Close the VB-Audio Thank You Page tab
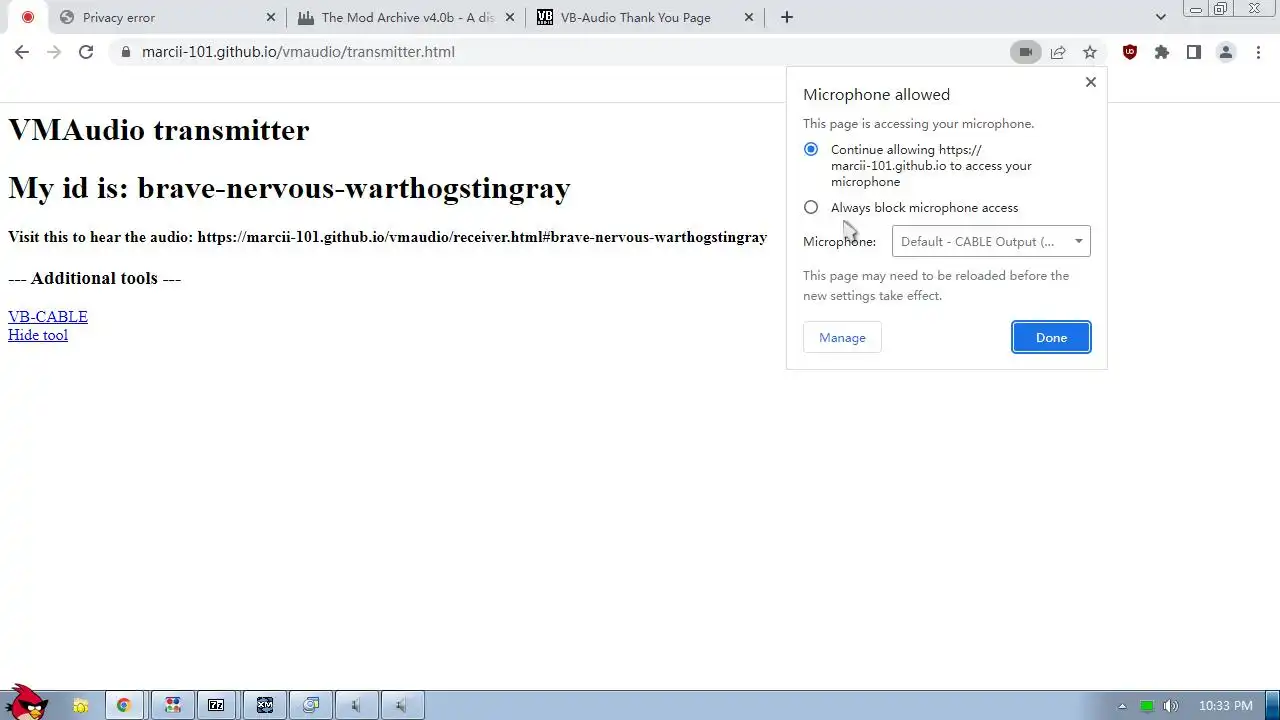 click(x=749, y=17)
